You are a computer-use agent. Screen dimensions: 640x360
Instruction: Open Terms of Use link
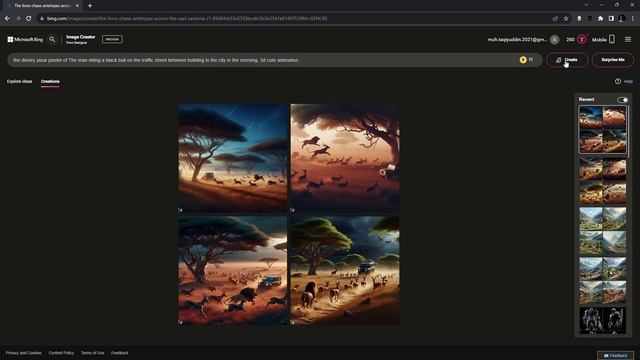[93, 353]
